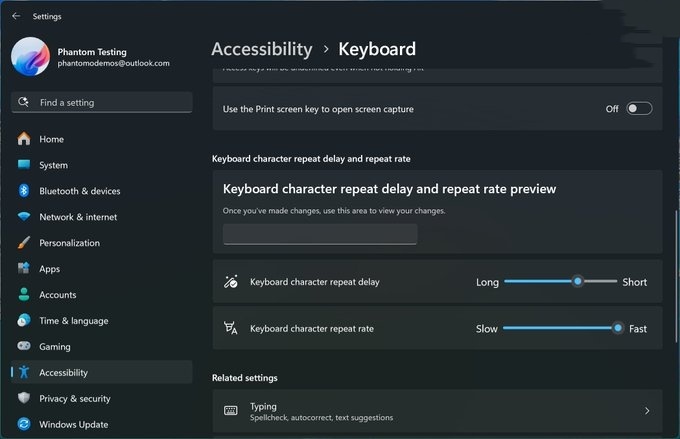Click the repeat rate preview text box
The height and width of the screenshot is (439, 680).
point(320,234)
